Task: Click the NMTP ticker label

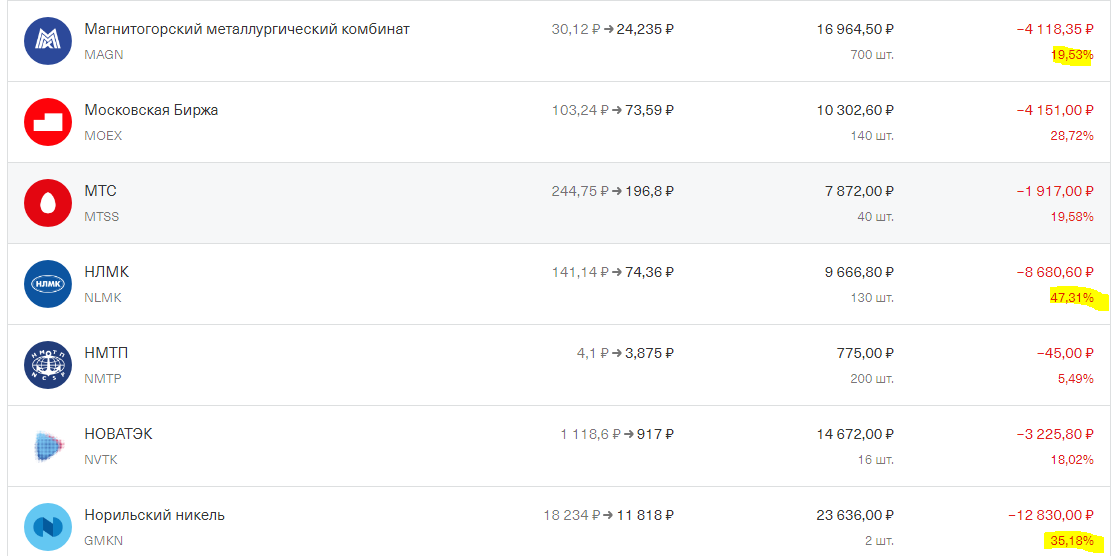Action: 103,378
